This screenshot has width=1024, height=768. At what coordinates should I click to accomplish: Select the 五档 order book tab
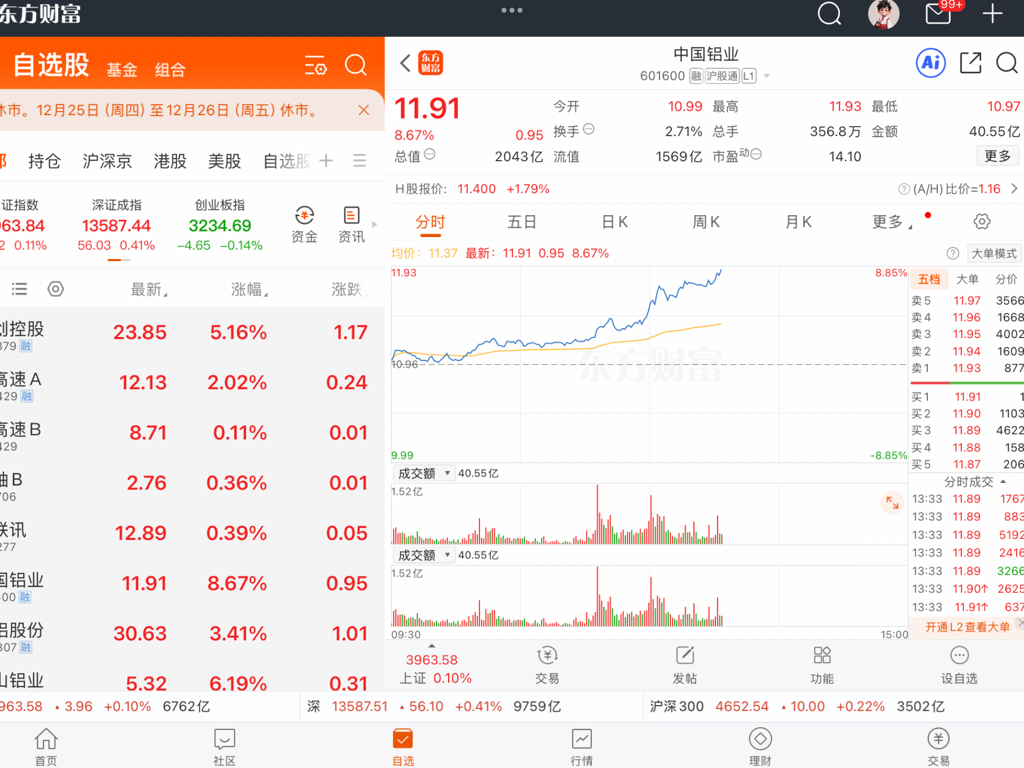click(929, 280)
